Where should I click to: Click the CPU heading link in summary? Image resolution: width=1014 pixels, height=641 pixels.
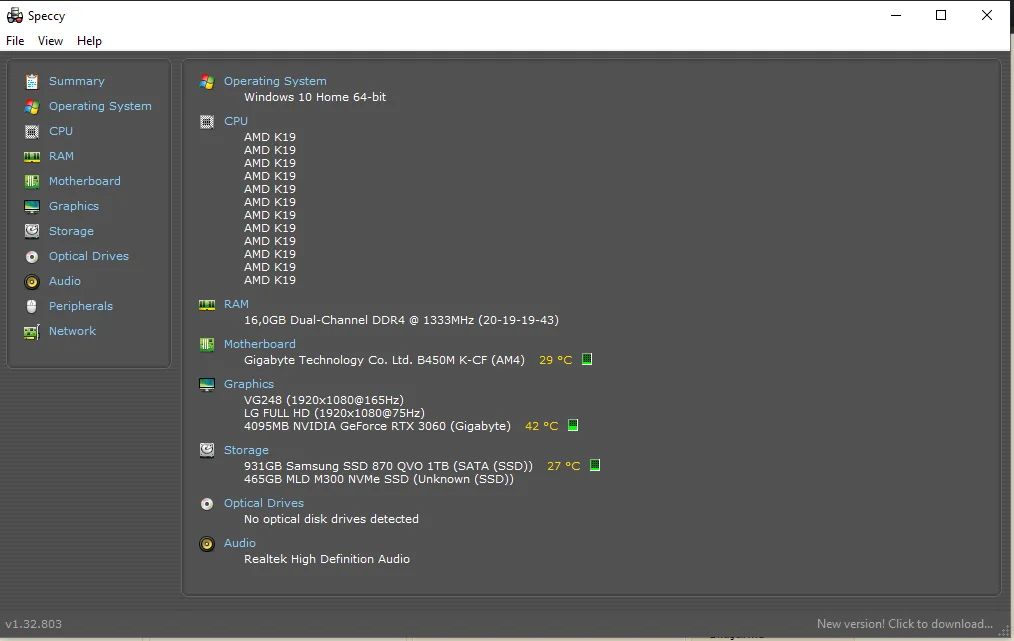(236, 121)
